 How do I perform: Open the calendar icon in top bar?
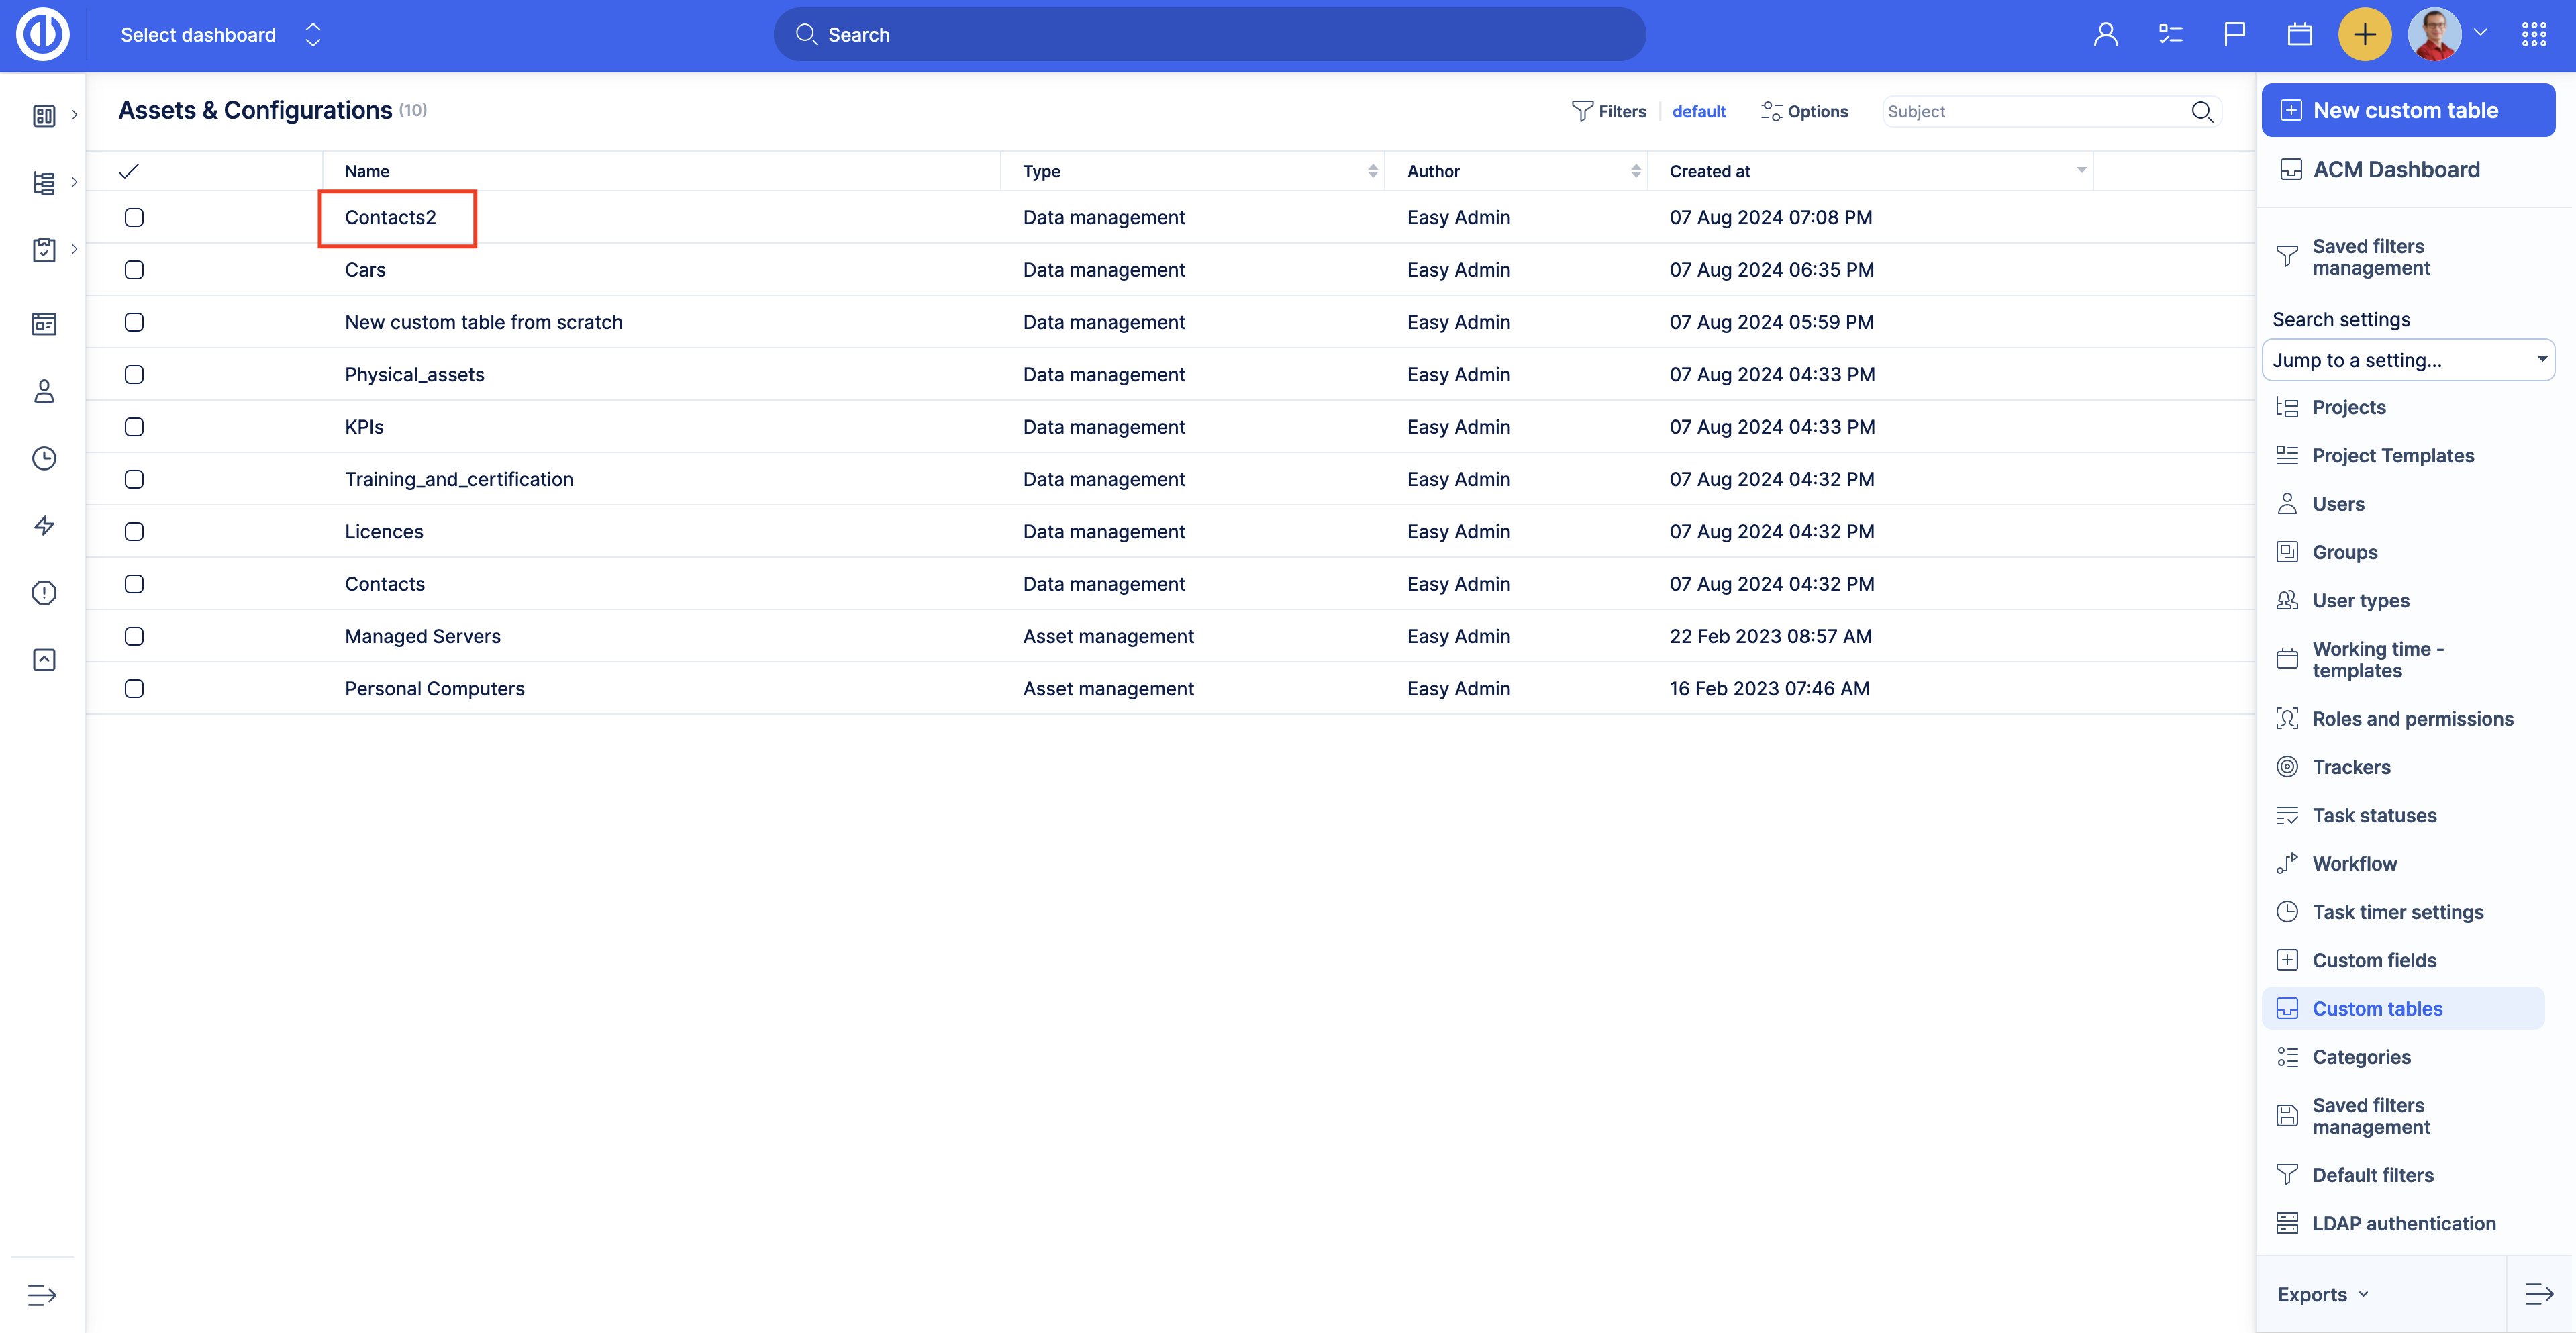2299,35
